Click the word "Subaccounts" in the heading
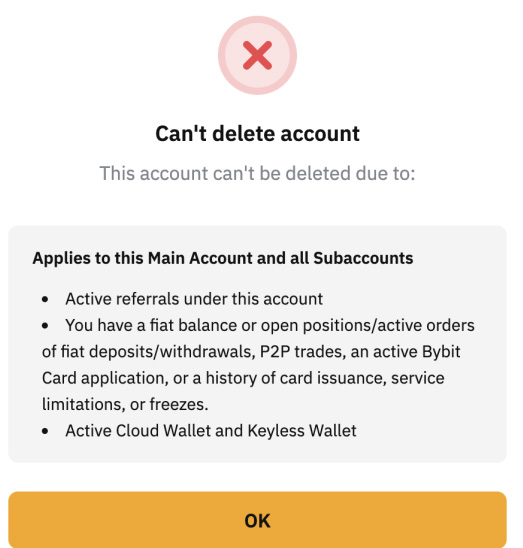 (x=363, y=258)
